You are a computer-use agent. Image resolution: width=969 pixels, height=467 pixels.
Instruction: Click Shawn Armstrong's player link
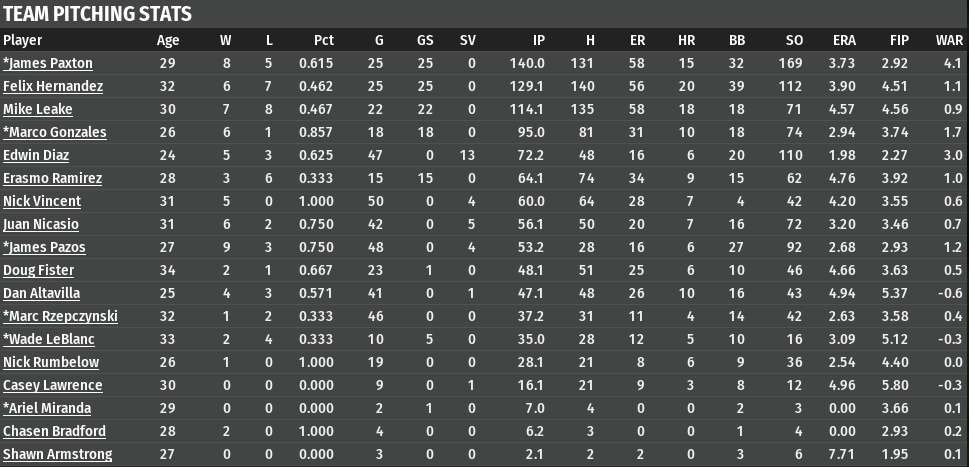click(57, 455)
